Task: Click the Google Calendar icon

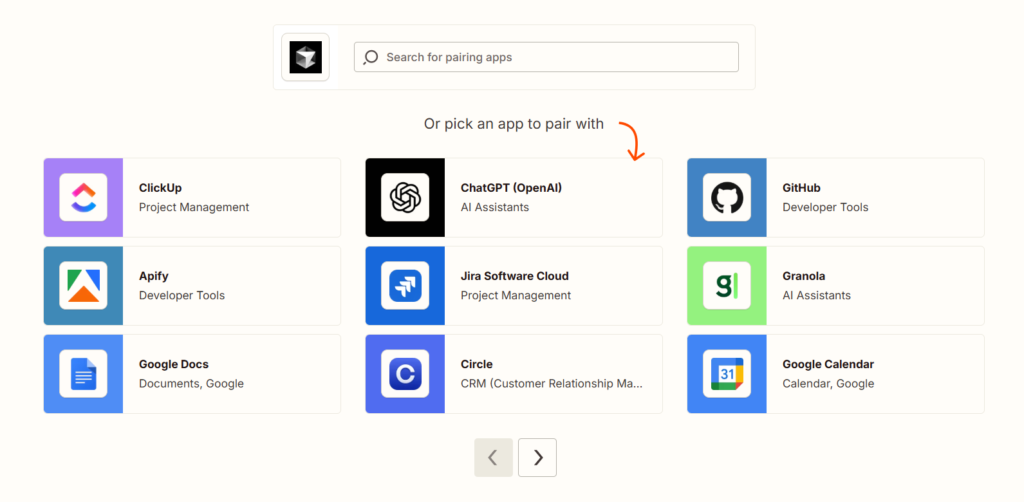Action: [x=727, y=373]
